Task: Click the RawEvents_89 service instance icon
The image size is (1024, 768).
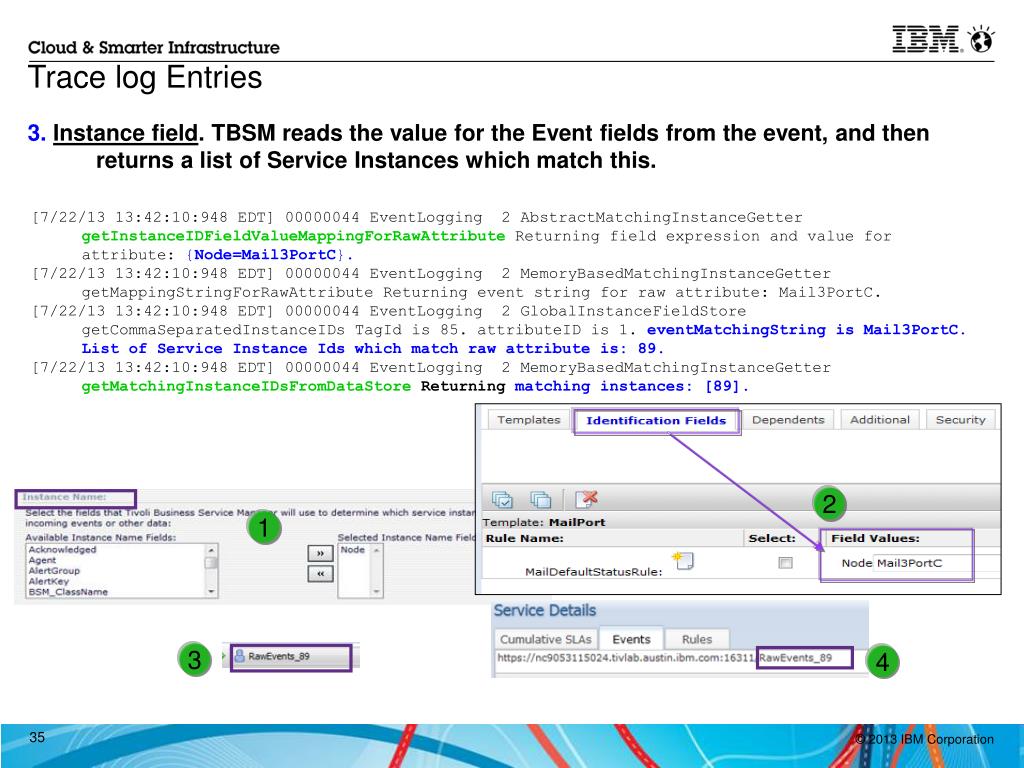Action: 239,656
